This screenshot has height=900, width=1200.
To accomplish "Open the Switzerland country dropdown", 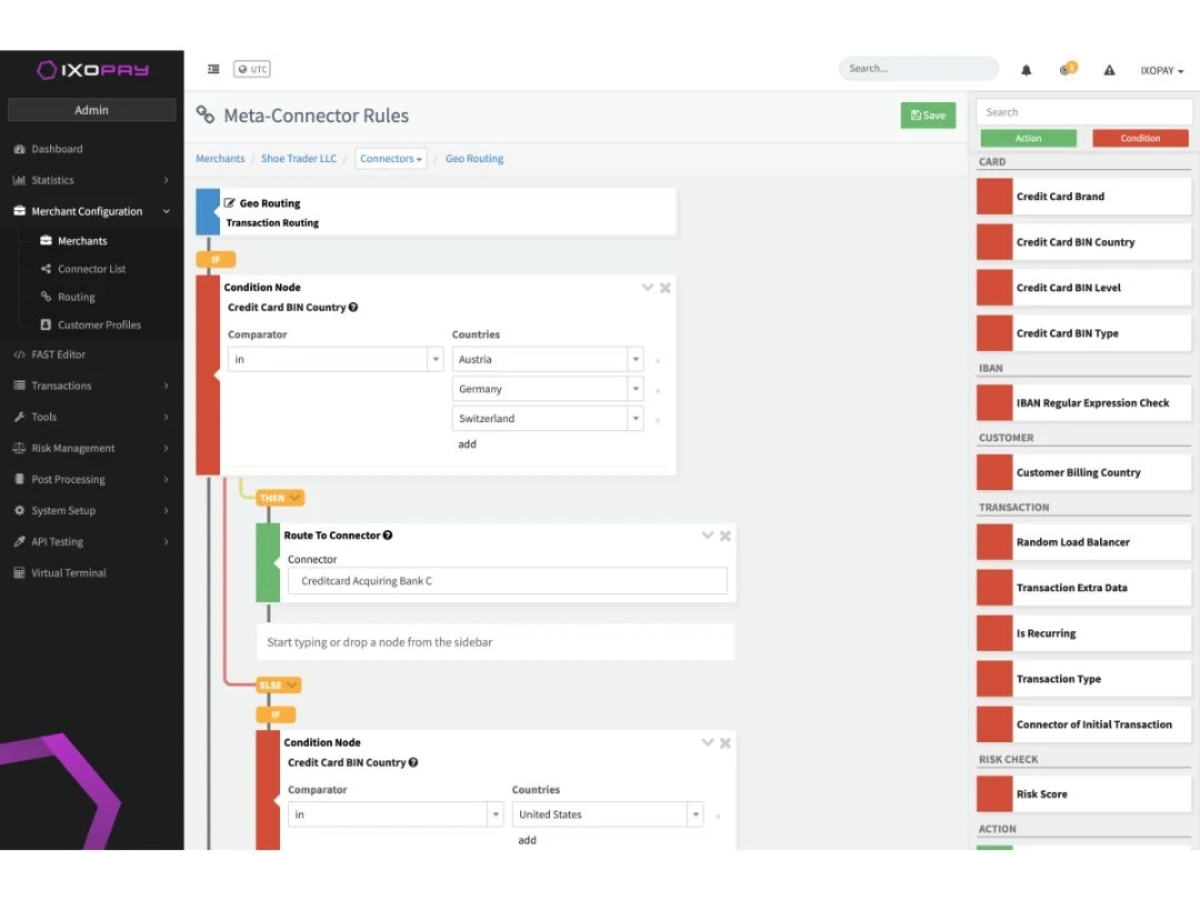I will pos(548,418).
